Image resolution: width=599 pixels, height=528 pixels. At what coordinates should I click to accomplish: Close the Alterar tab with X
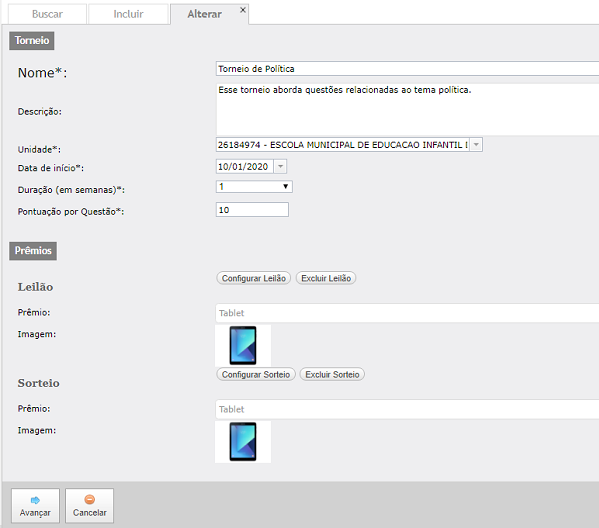click(243, 10)
